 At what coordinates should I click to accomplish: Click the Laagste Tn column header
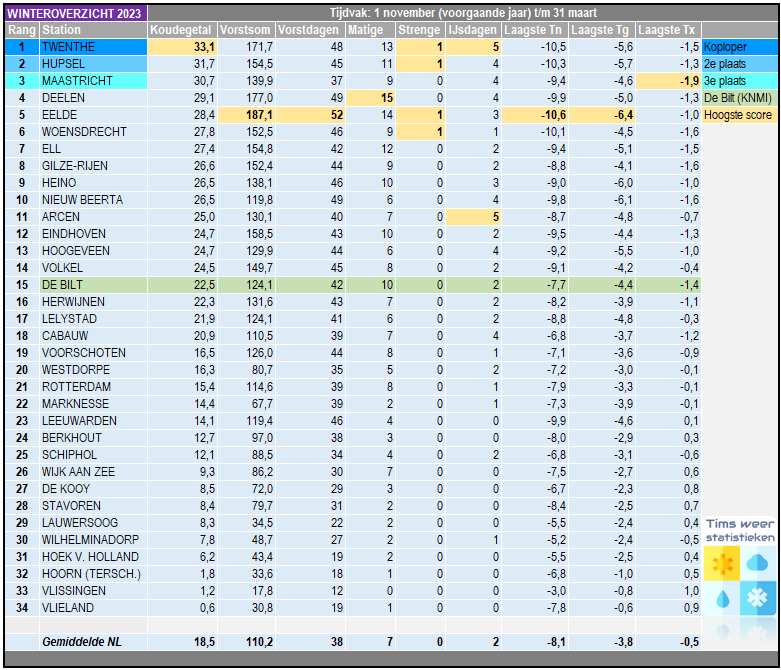pos(534,30)
